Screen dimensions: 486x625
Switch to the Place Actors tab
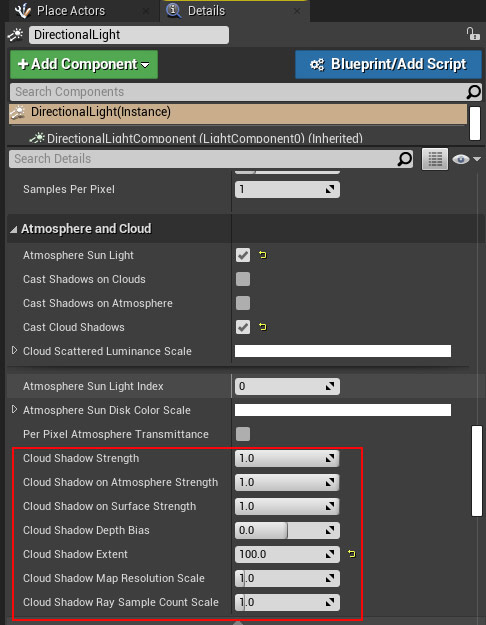coord(71,11)
